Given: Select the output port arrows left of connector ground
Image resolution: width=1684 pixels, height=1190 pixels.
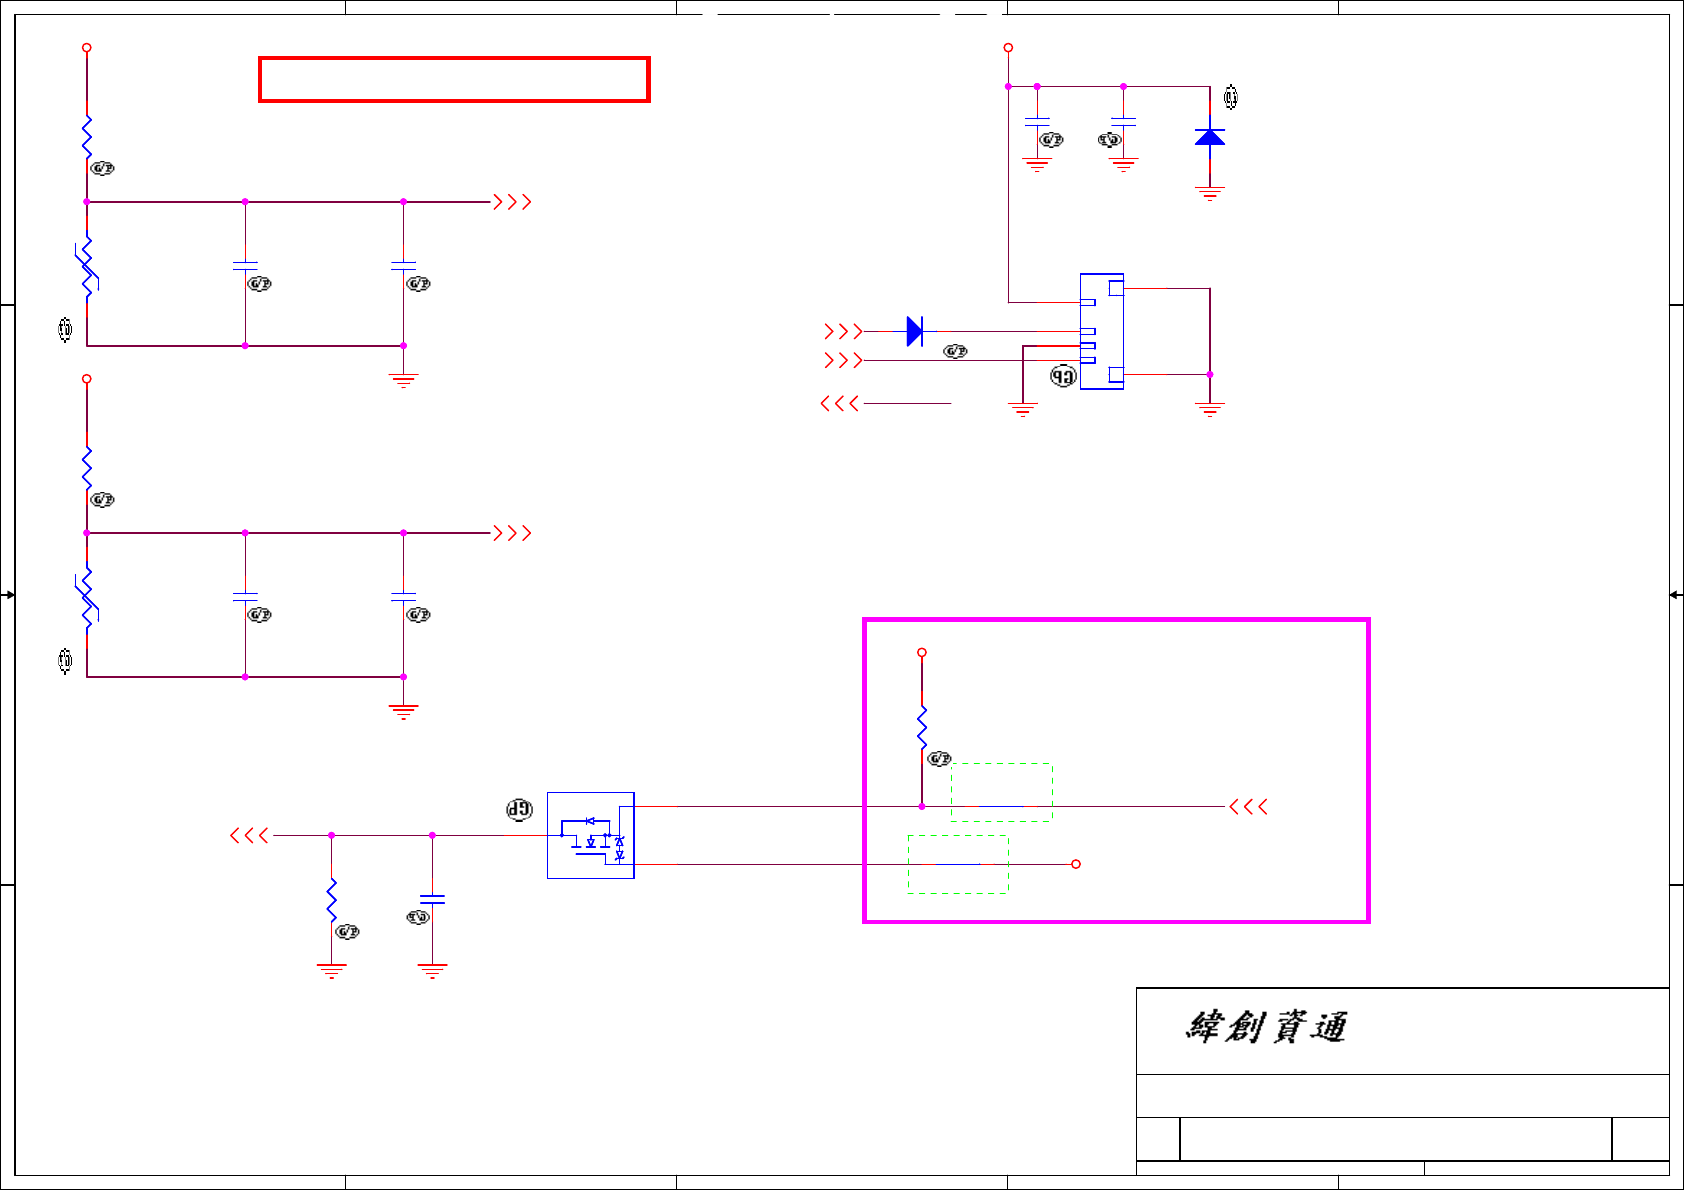Looking at the screenshot, I should pyautogui.click(x=840, y=403).
